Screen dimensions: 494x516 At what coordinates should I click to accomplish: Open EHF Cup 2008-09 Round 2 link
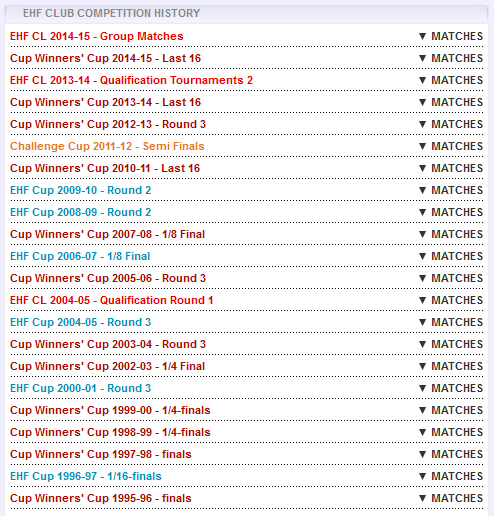click(x=80, y=212)
